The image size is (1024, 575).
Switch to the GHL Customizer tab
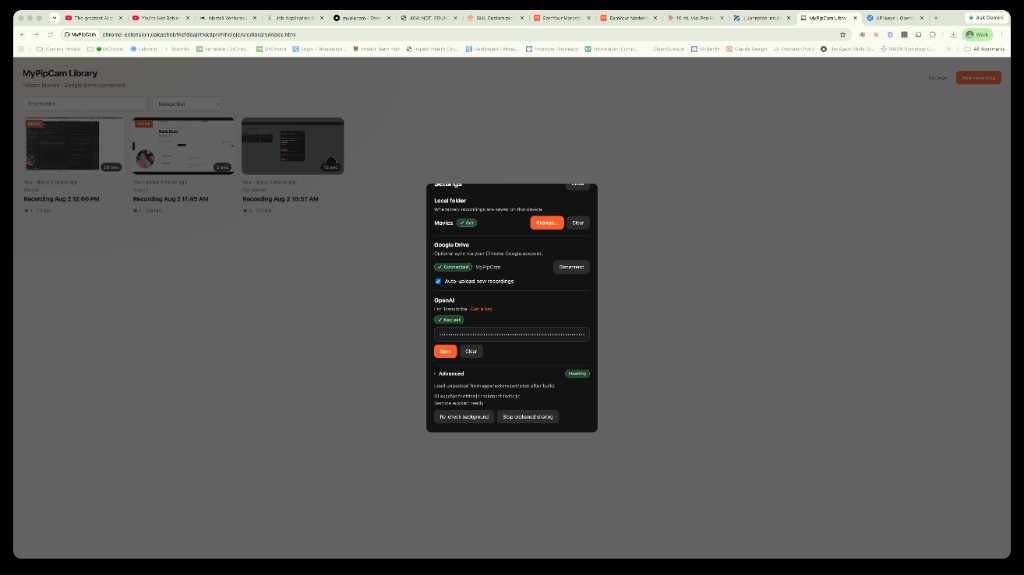tap(494, 18)
